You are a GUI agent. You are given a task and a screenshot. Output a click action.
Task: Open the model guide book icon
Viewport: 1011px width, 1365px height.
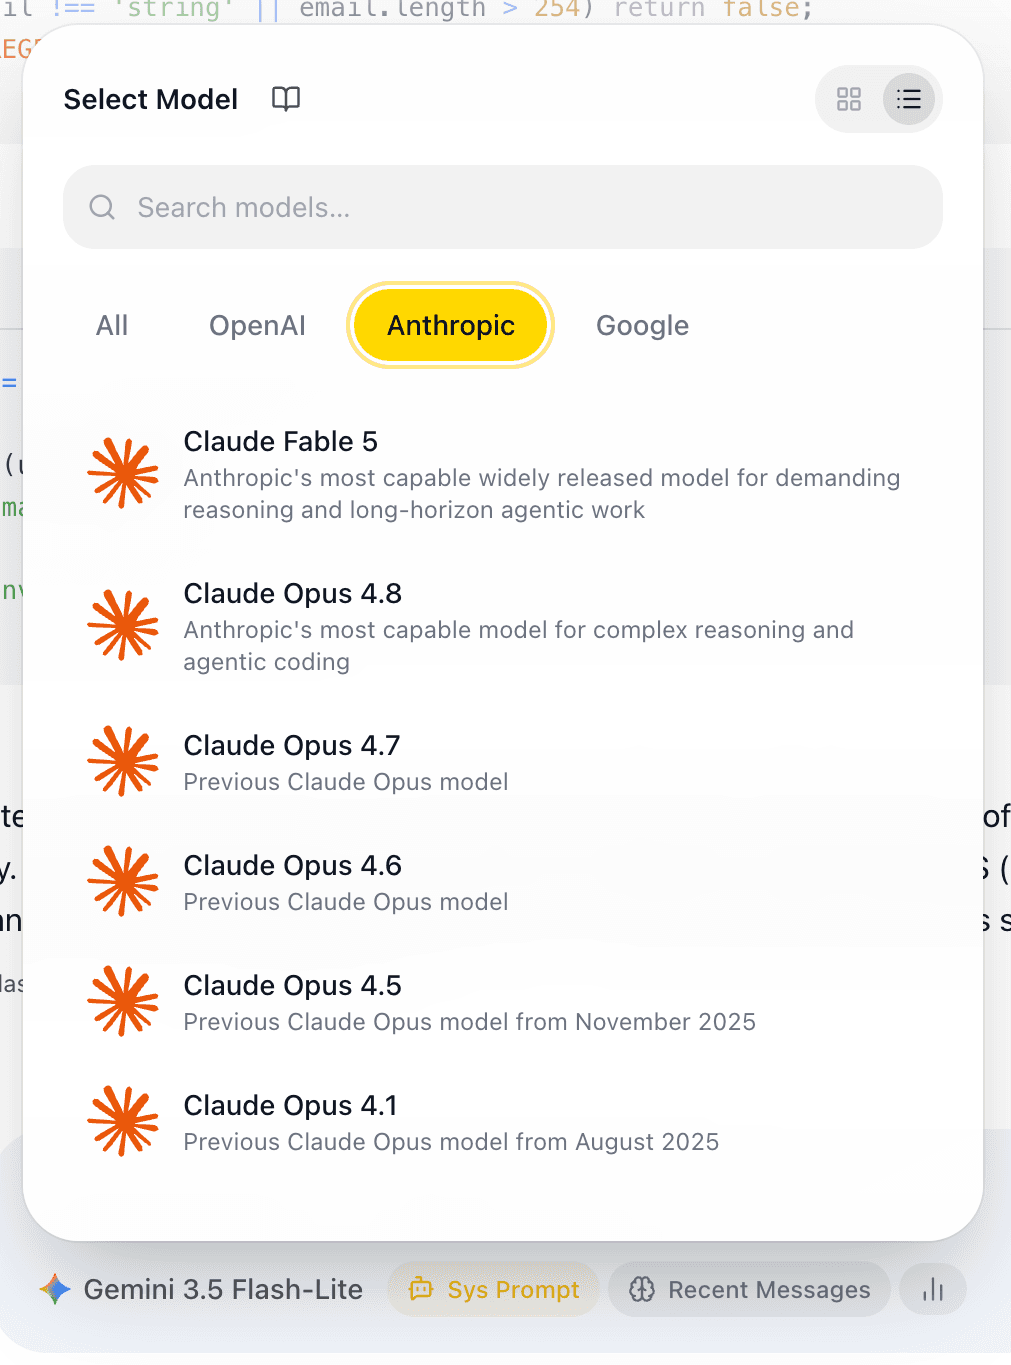[x=286, y=99]
